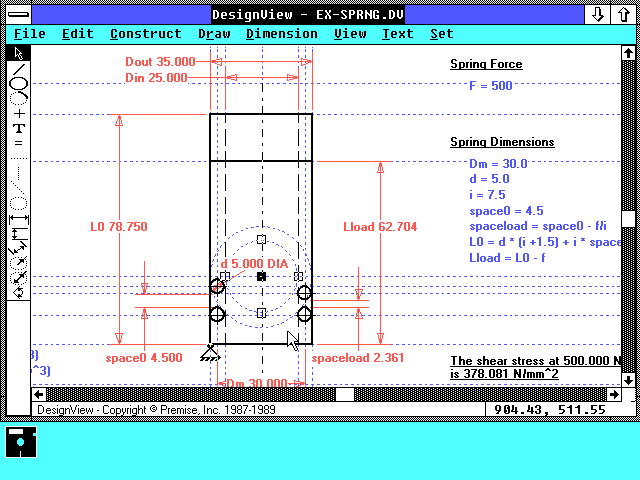This screenshot has height=480, width=640.
Task: Click the 'is 378.081 N/mm^2' text
Action: (x=504, y=374)
